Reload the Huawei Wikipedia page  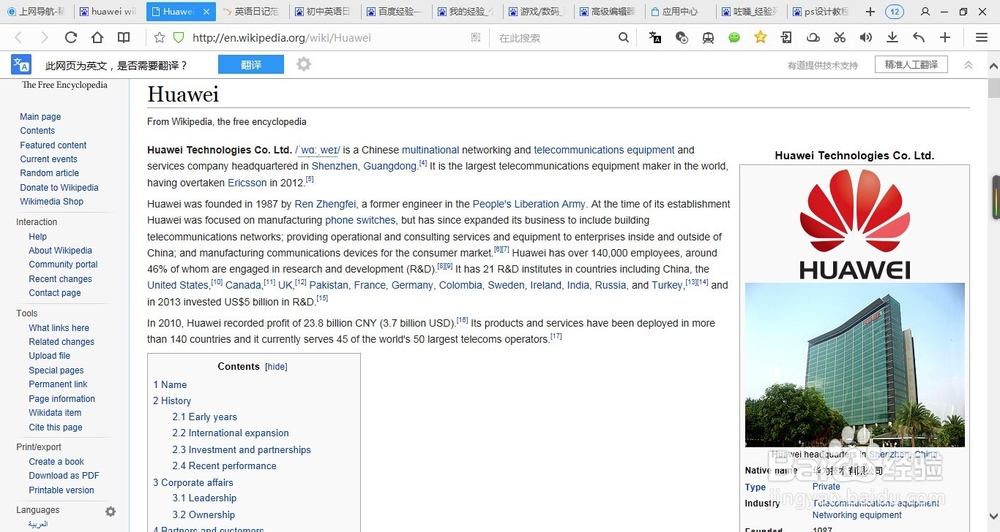point(71,38)
